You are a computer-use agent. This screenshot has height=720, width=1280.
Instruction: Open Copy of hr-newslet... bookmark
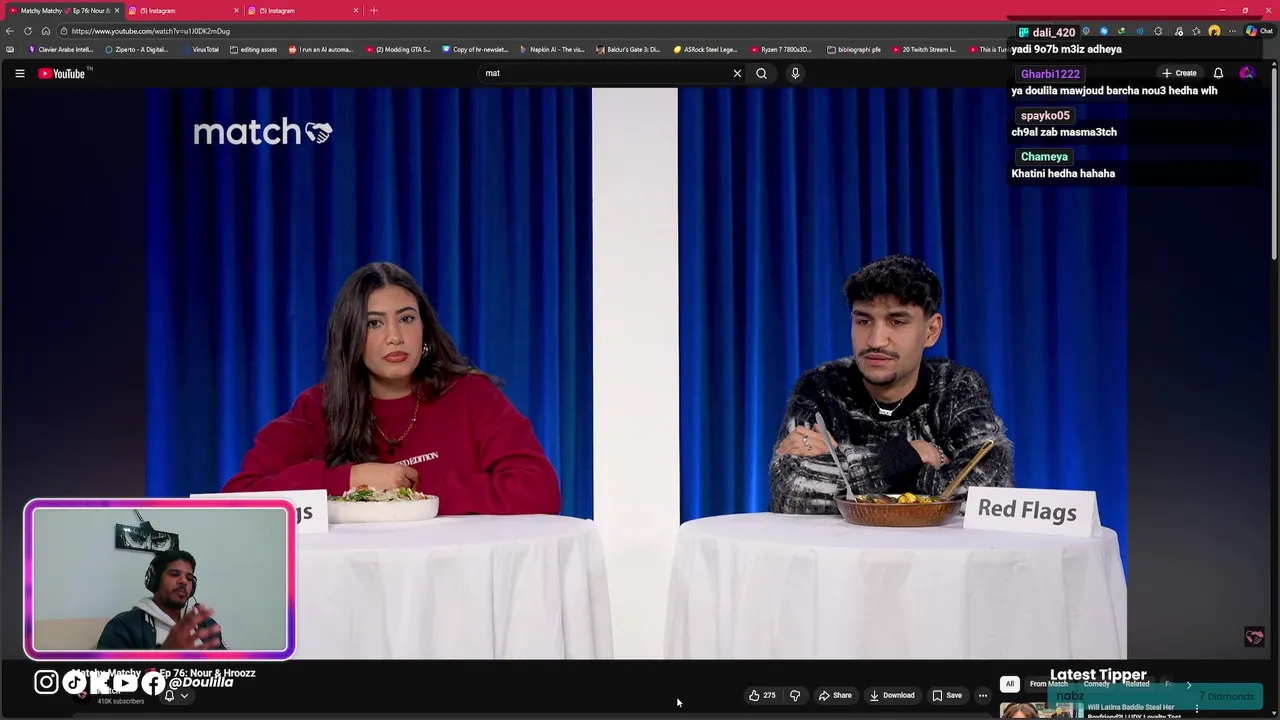click(x=475, y=49)
